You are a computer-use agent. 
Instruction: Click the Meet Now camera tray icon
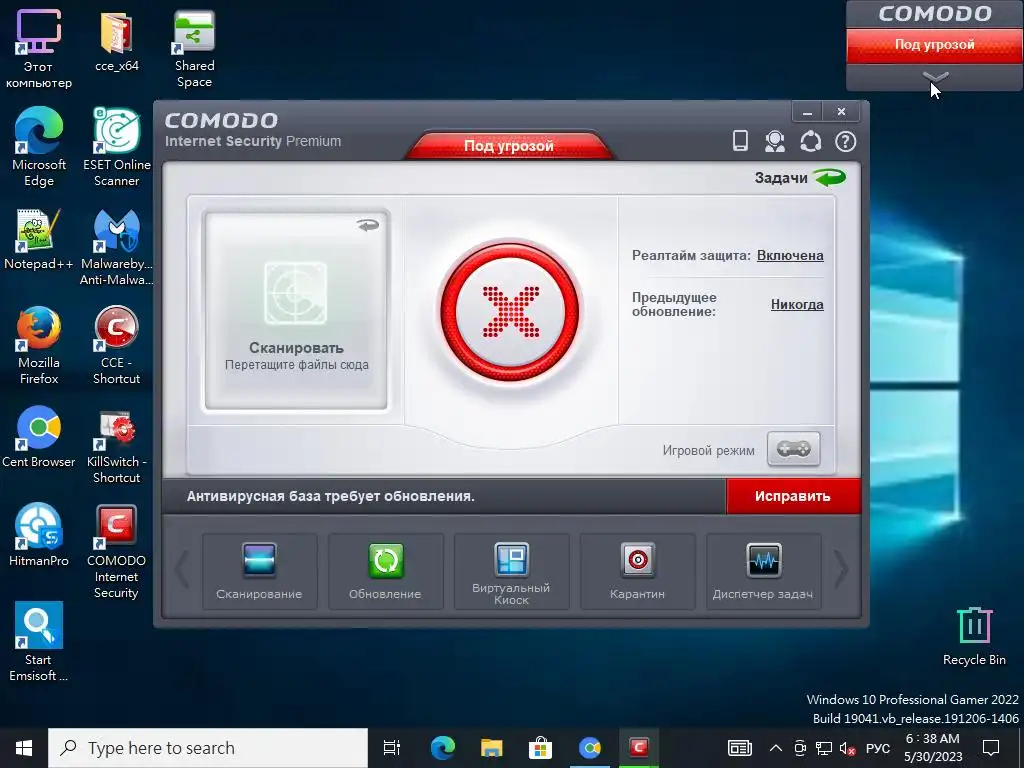click(800, 748)
